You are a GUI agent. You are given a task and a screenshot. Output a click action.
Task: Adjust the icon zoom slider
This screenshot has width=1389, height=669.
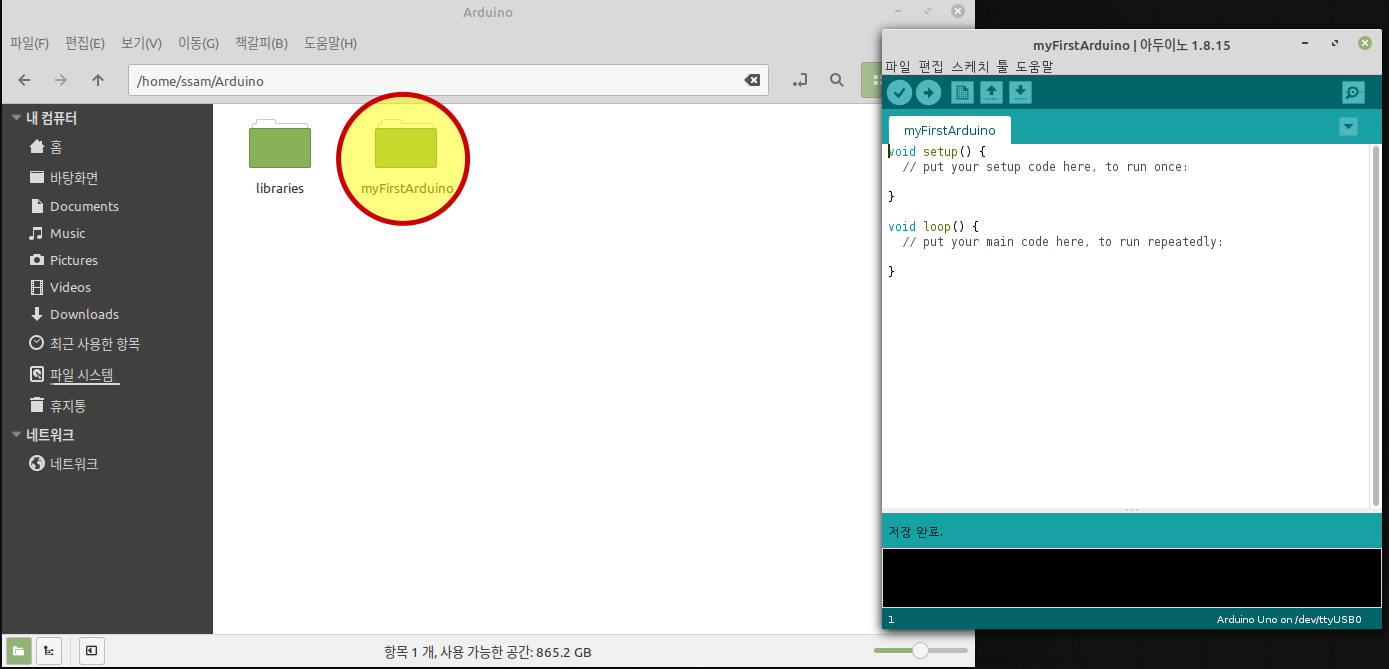(920, 651)
